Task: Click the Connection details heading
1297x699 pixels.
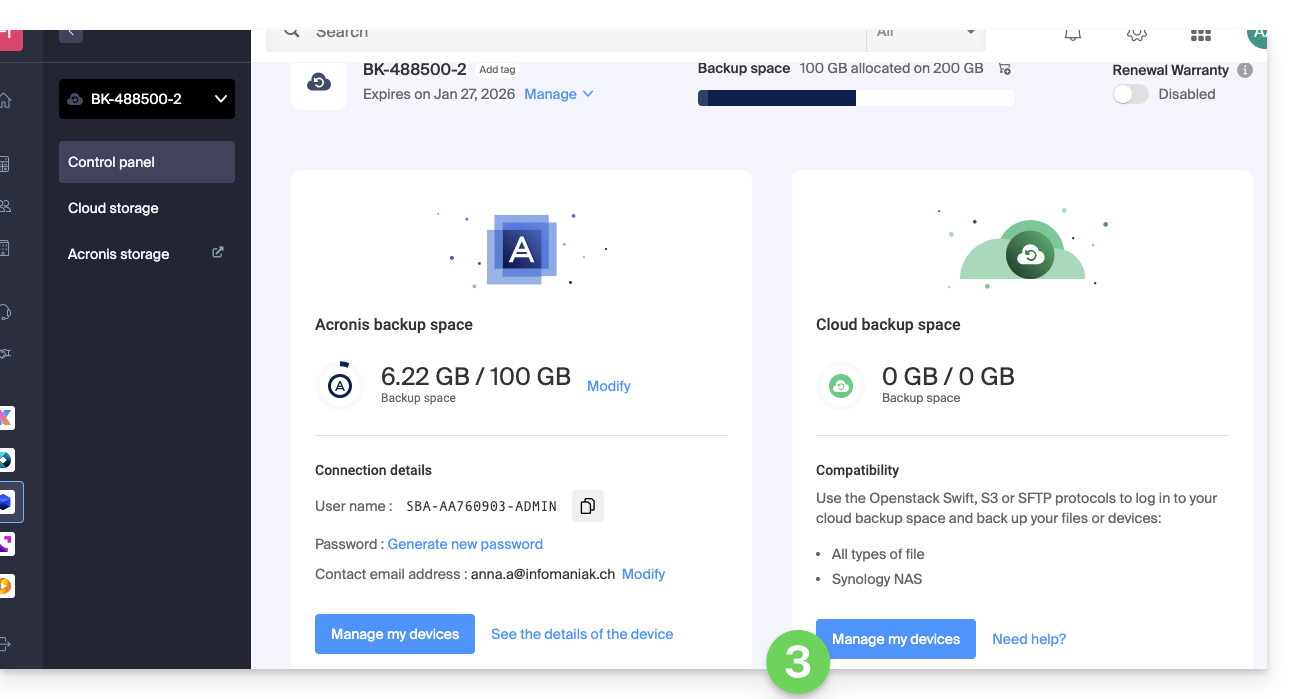Action: [374, 470]
